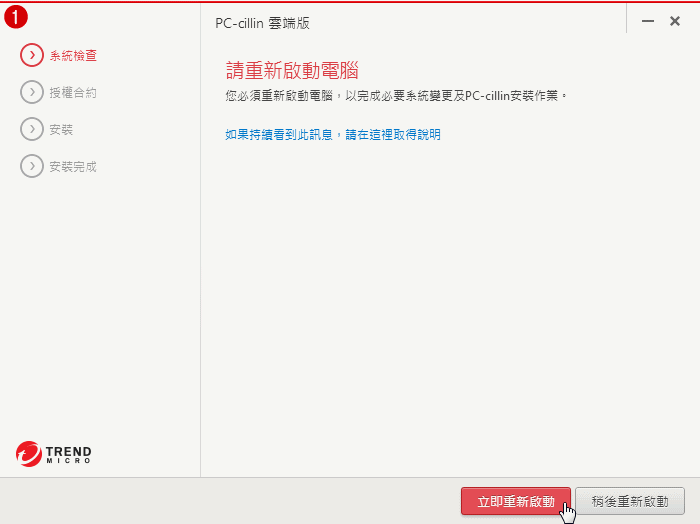Click the PC-cillin 雲端版 window title

pyautogui.click(x=262, y=23)
